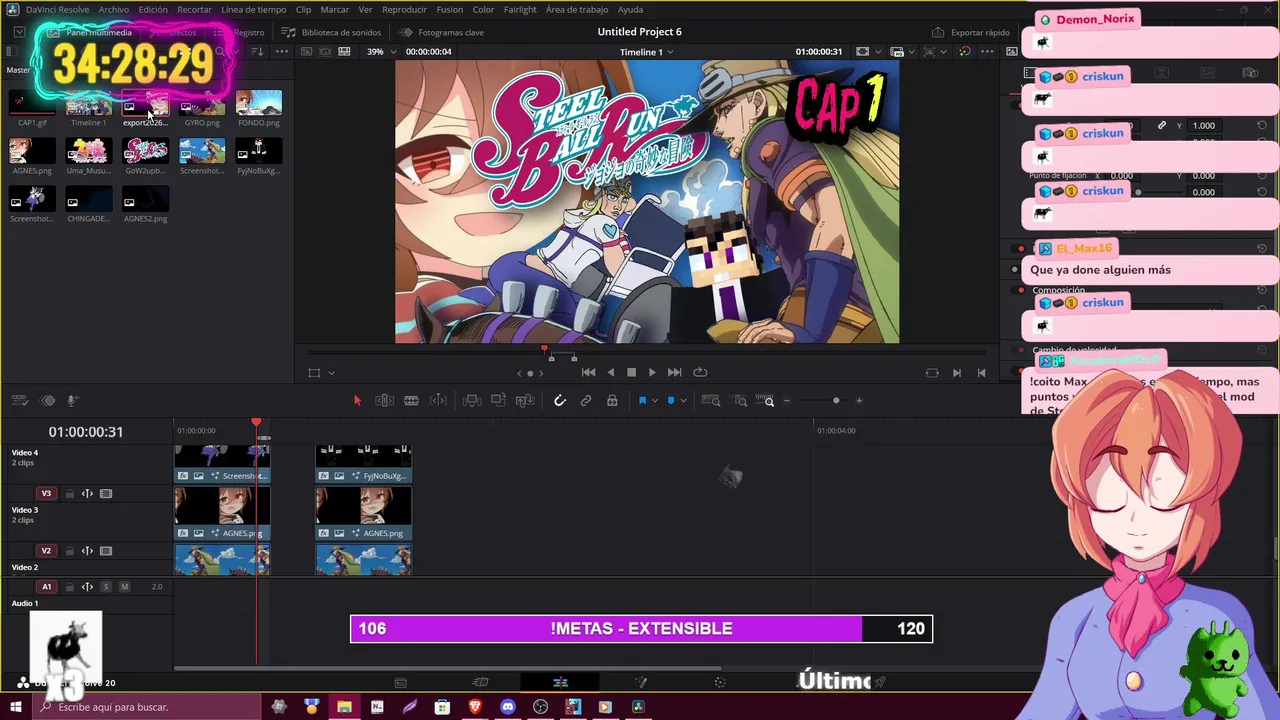Viewport: 1280px width, 720px height.
Task: Toggle Video 2 track enable filmstrip icon
Action: pos(106,551)
